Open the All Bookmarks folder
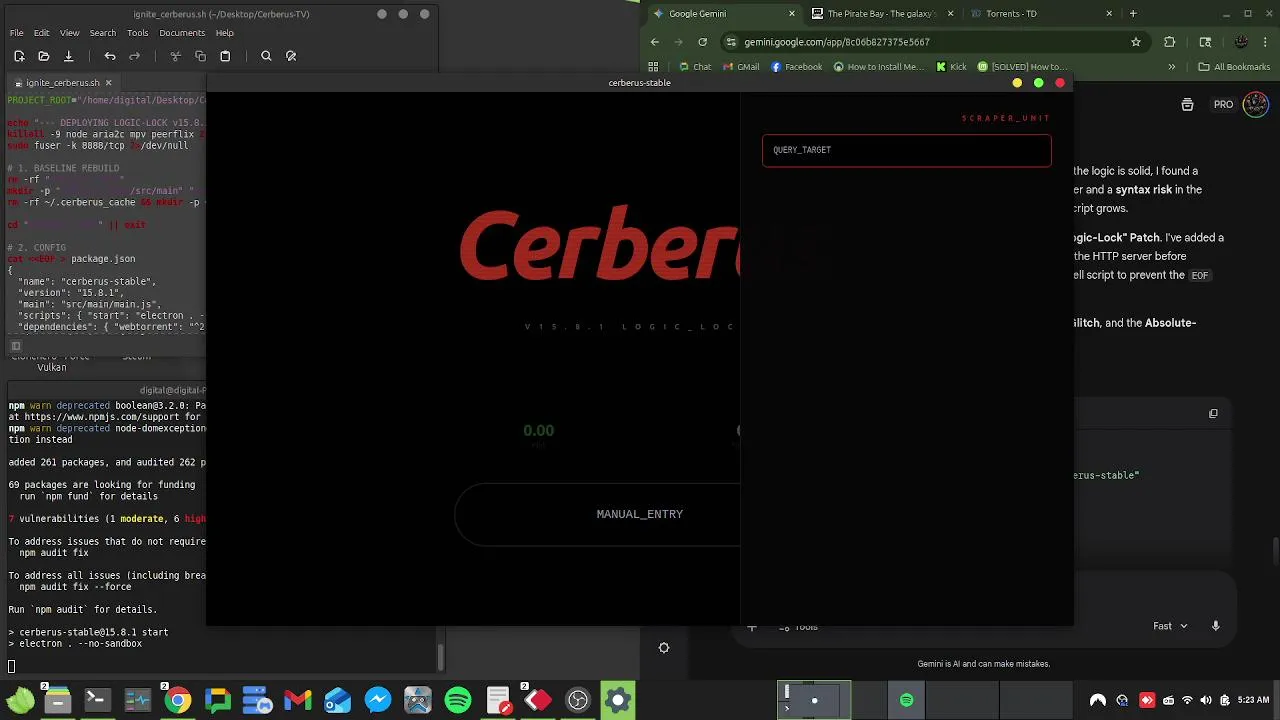1280x720 pixels. (1234, 67)
